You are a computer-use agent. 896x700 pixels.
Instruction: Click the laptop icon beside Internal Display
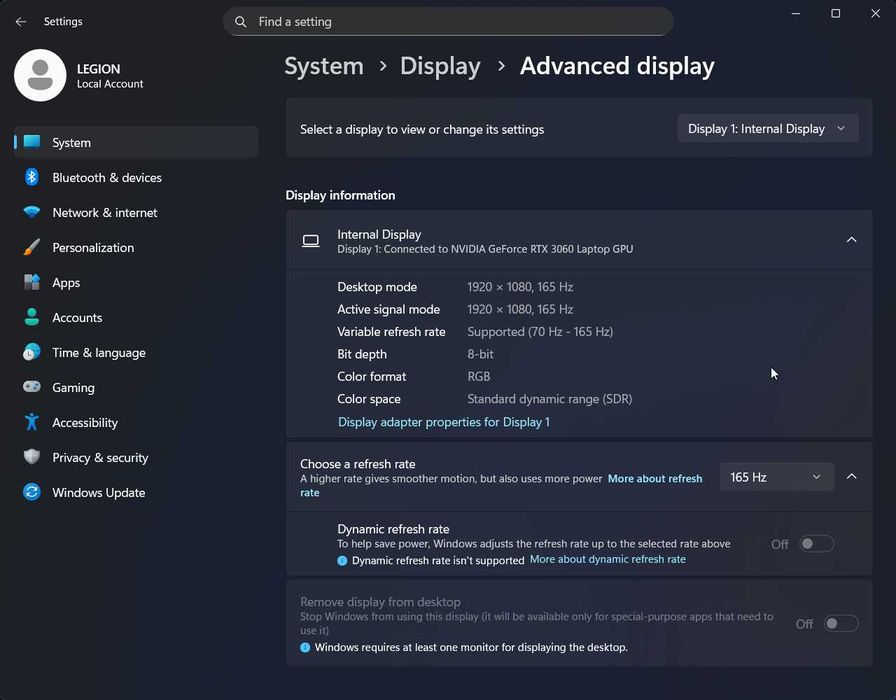click(311, 241)
